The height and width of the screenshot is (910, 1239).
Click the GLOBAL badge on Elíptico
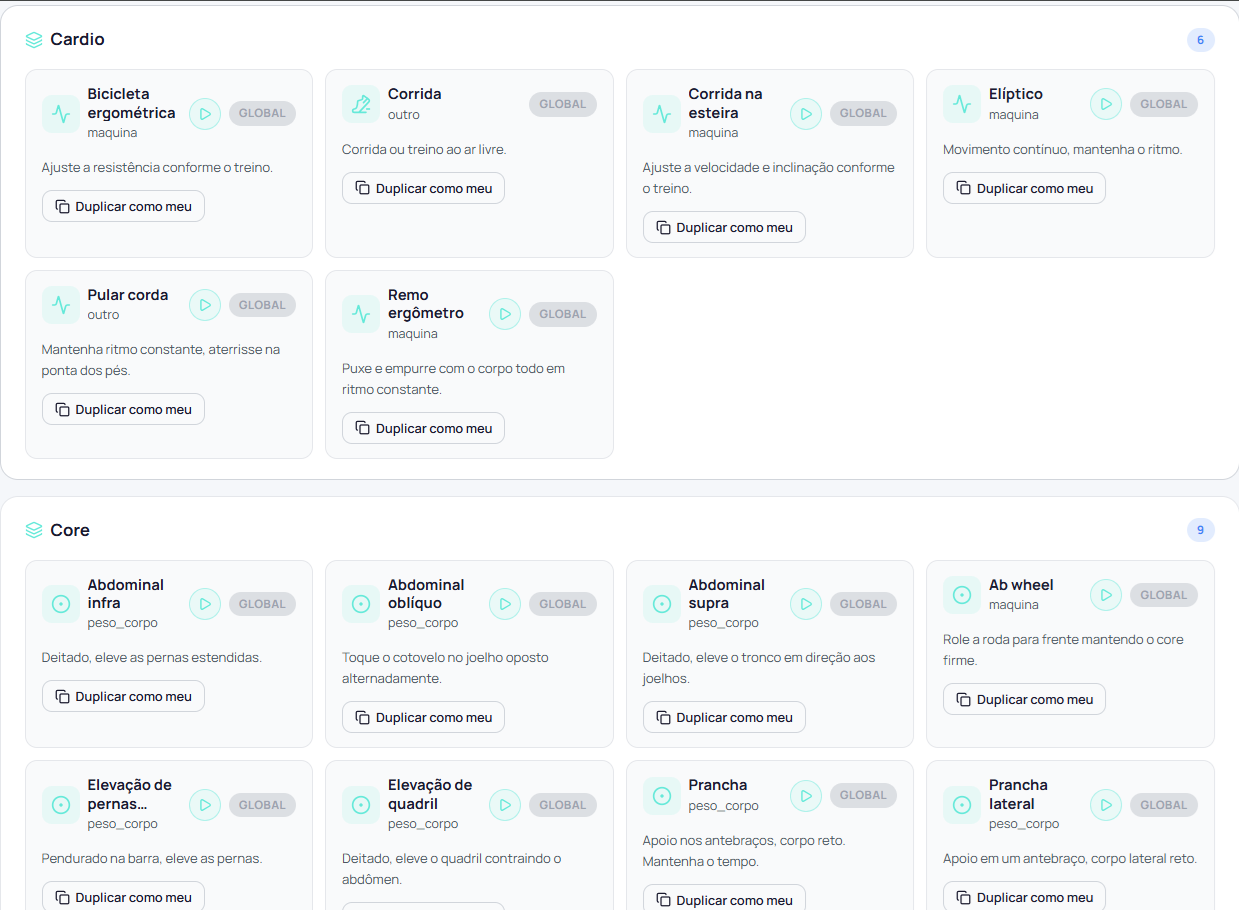click(x=1164, y=104)
